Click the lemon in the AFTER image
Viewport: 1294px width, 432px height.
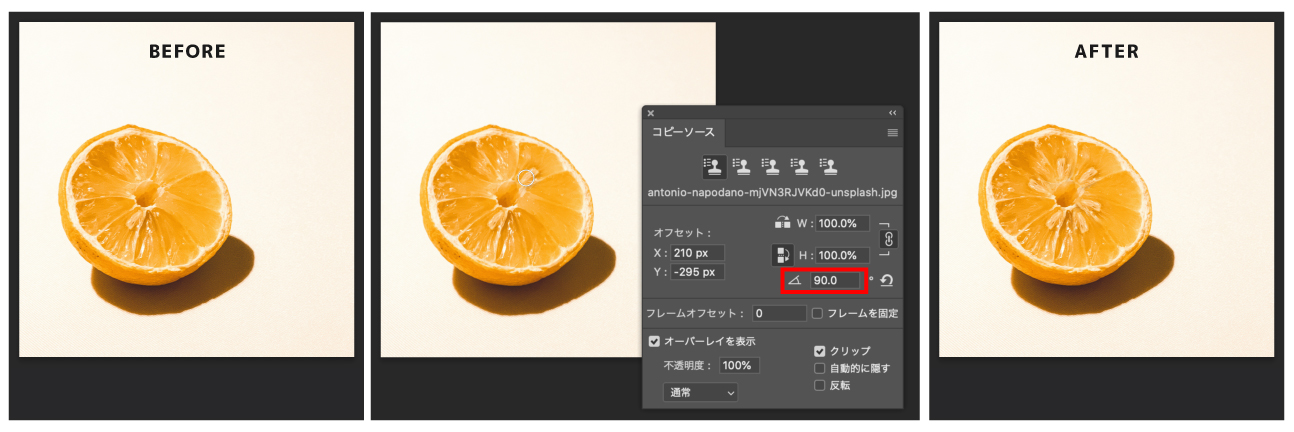(1066, 204)
